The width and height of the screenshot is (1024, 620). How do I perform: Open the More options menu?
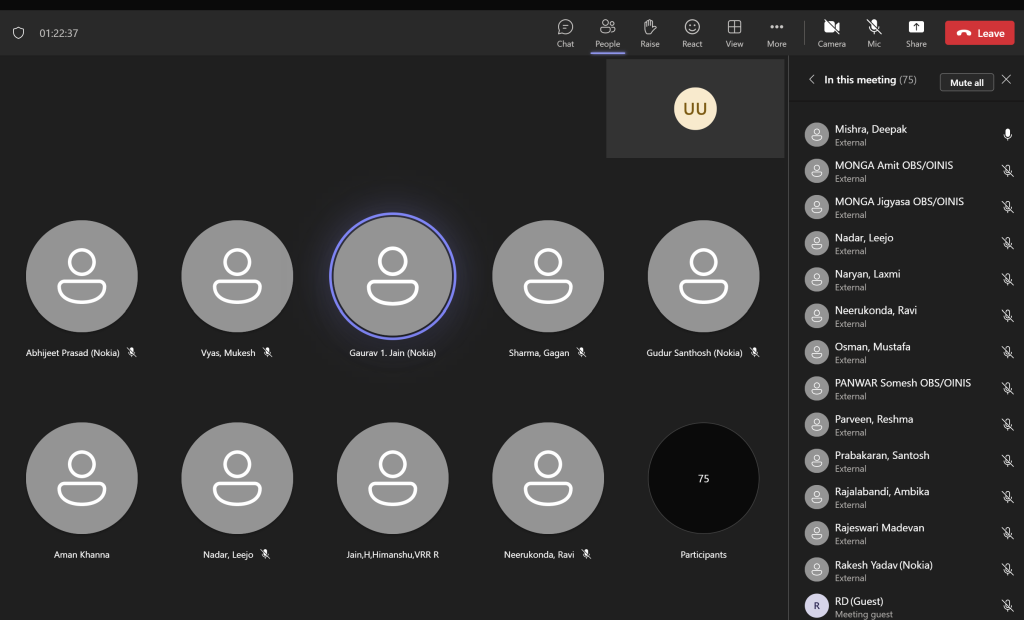tap(776, 32)
